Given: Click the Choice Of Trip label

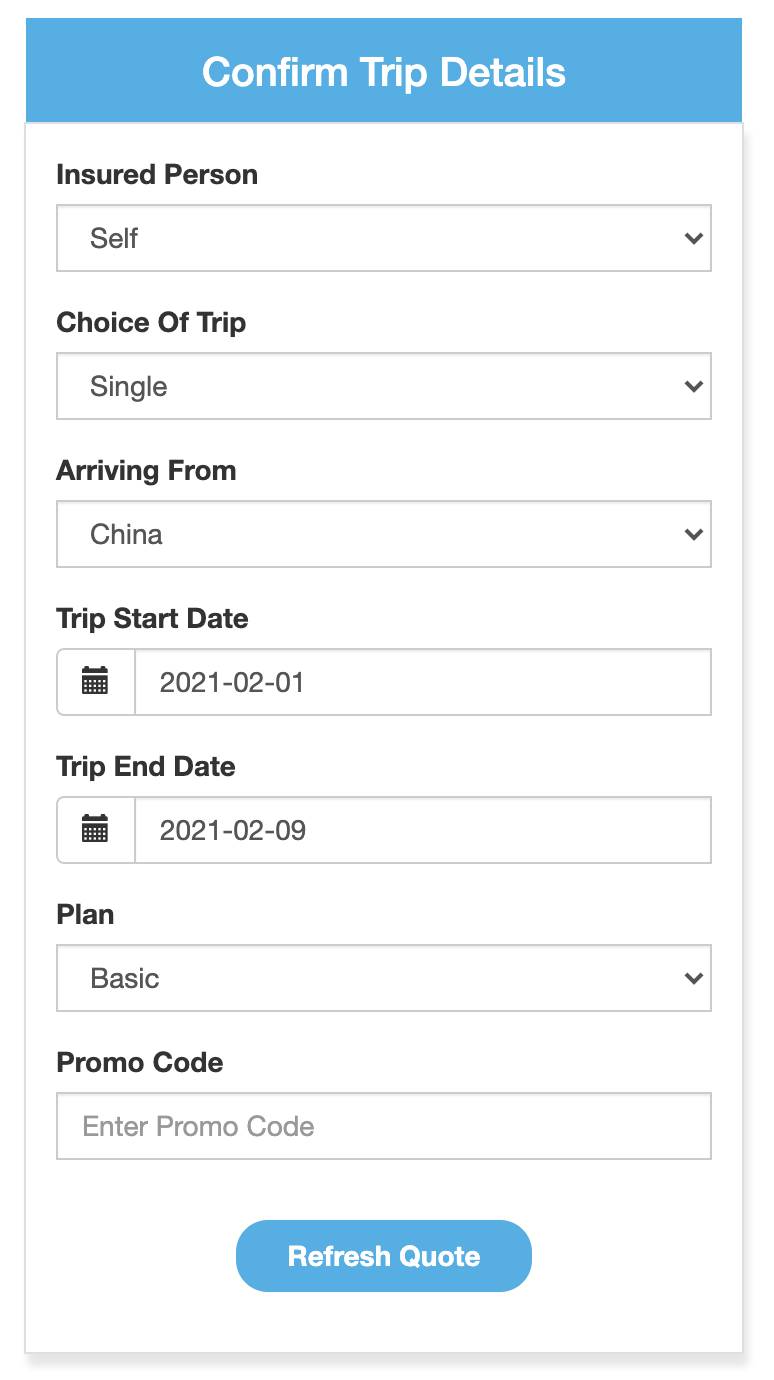Looking at the screenshot, I should (x=151, y=323).
